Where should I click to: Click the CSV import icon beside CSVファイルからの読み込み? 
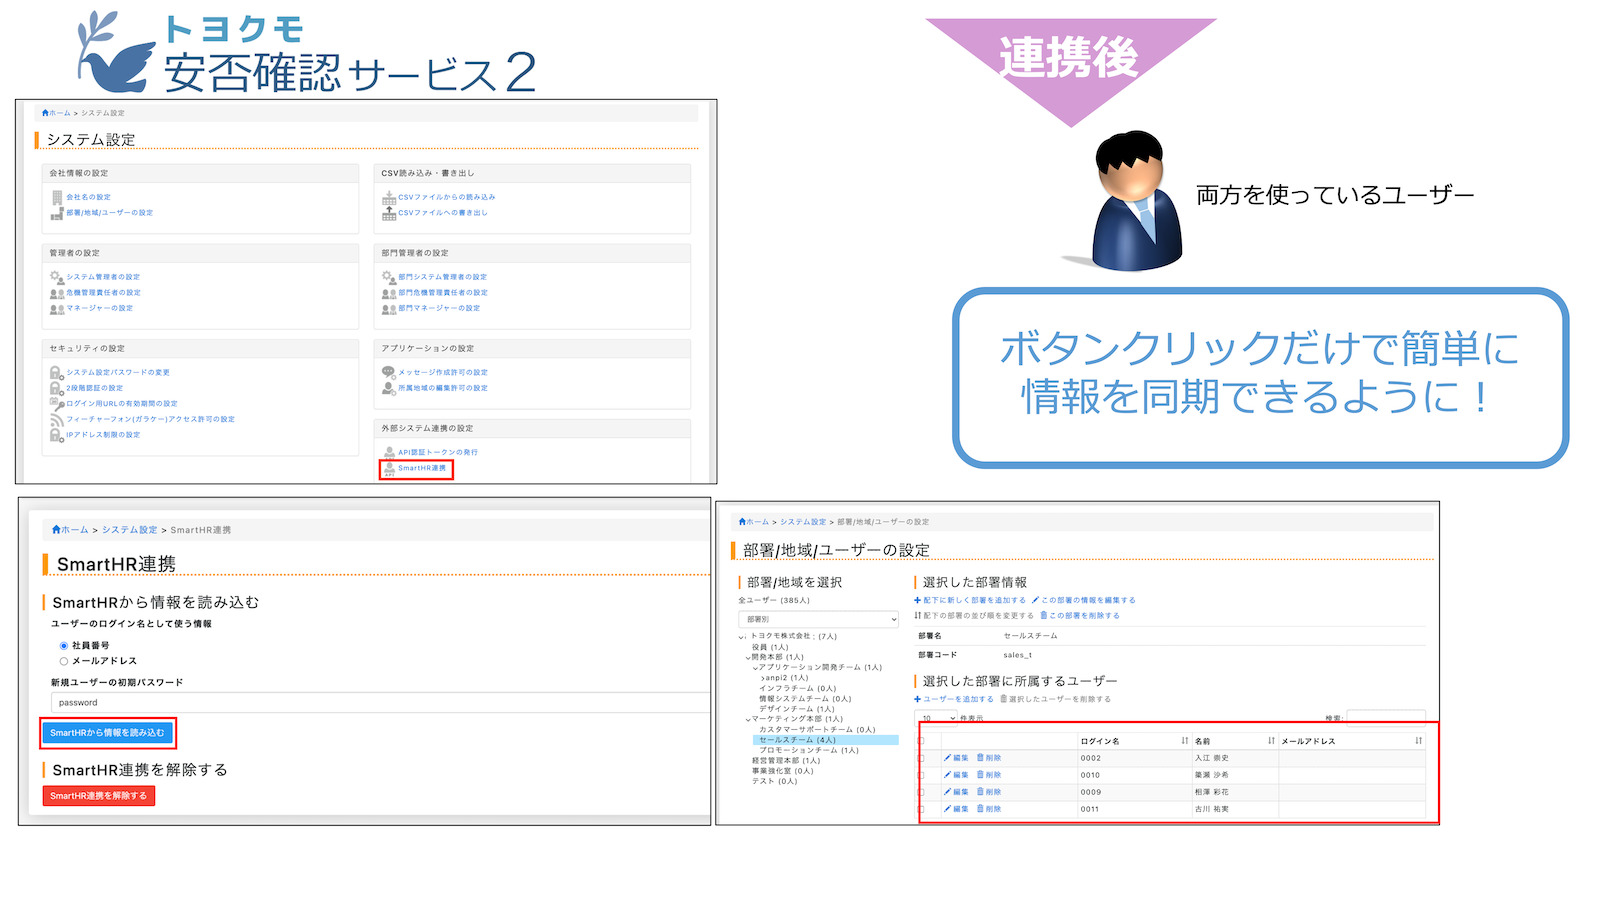pyautogui.click(x=389, y=197)
